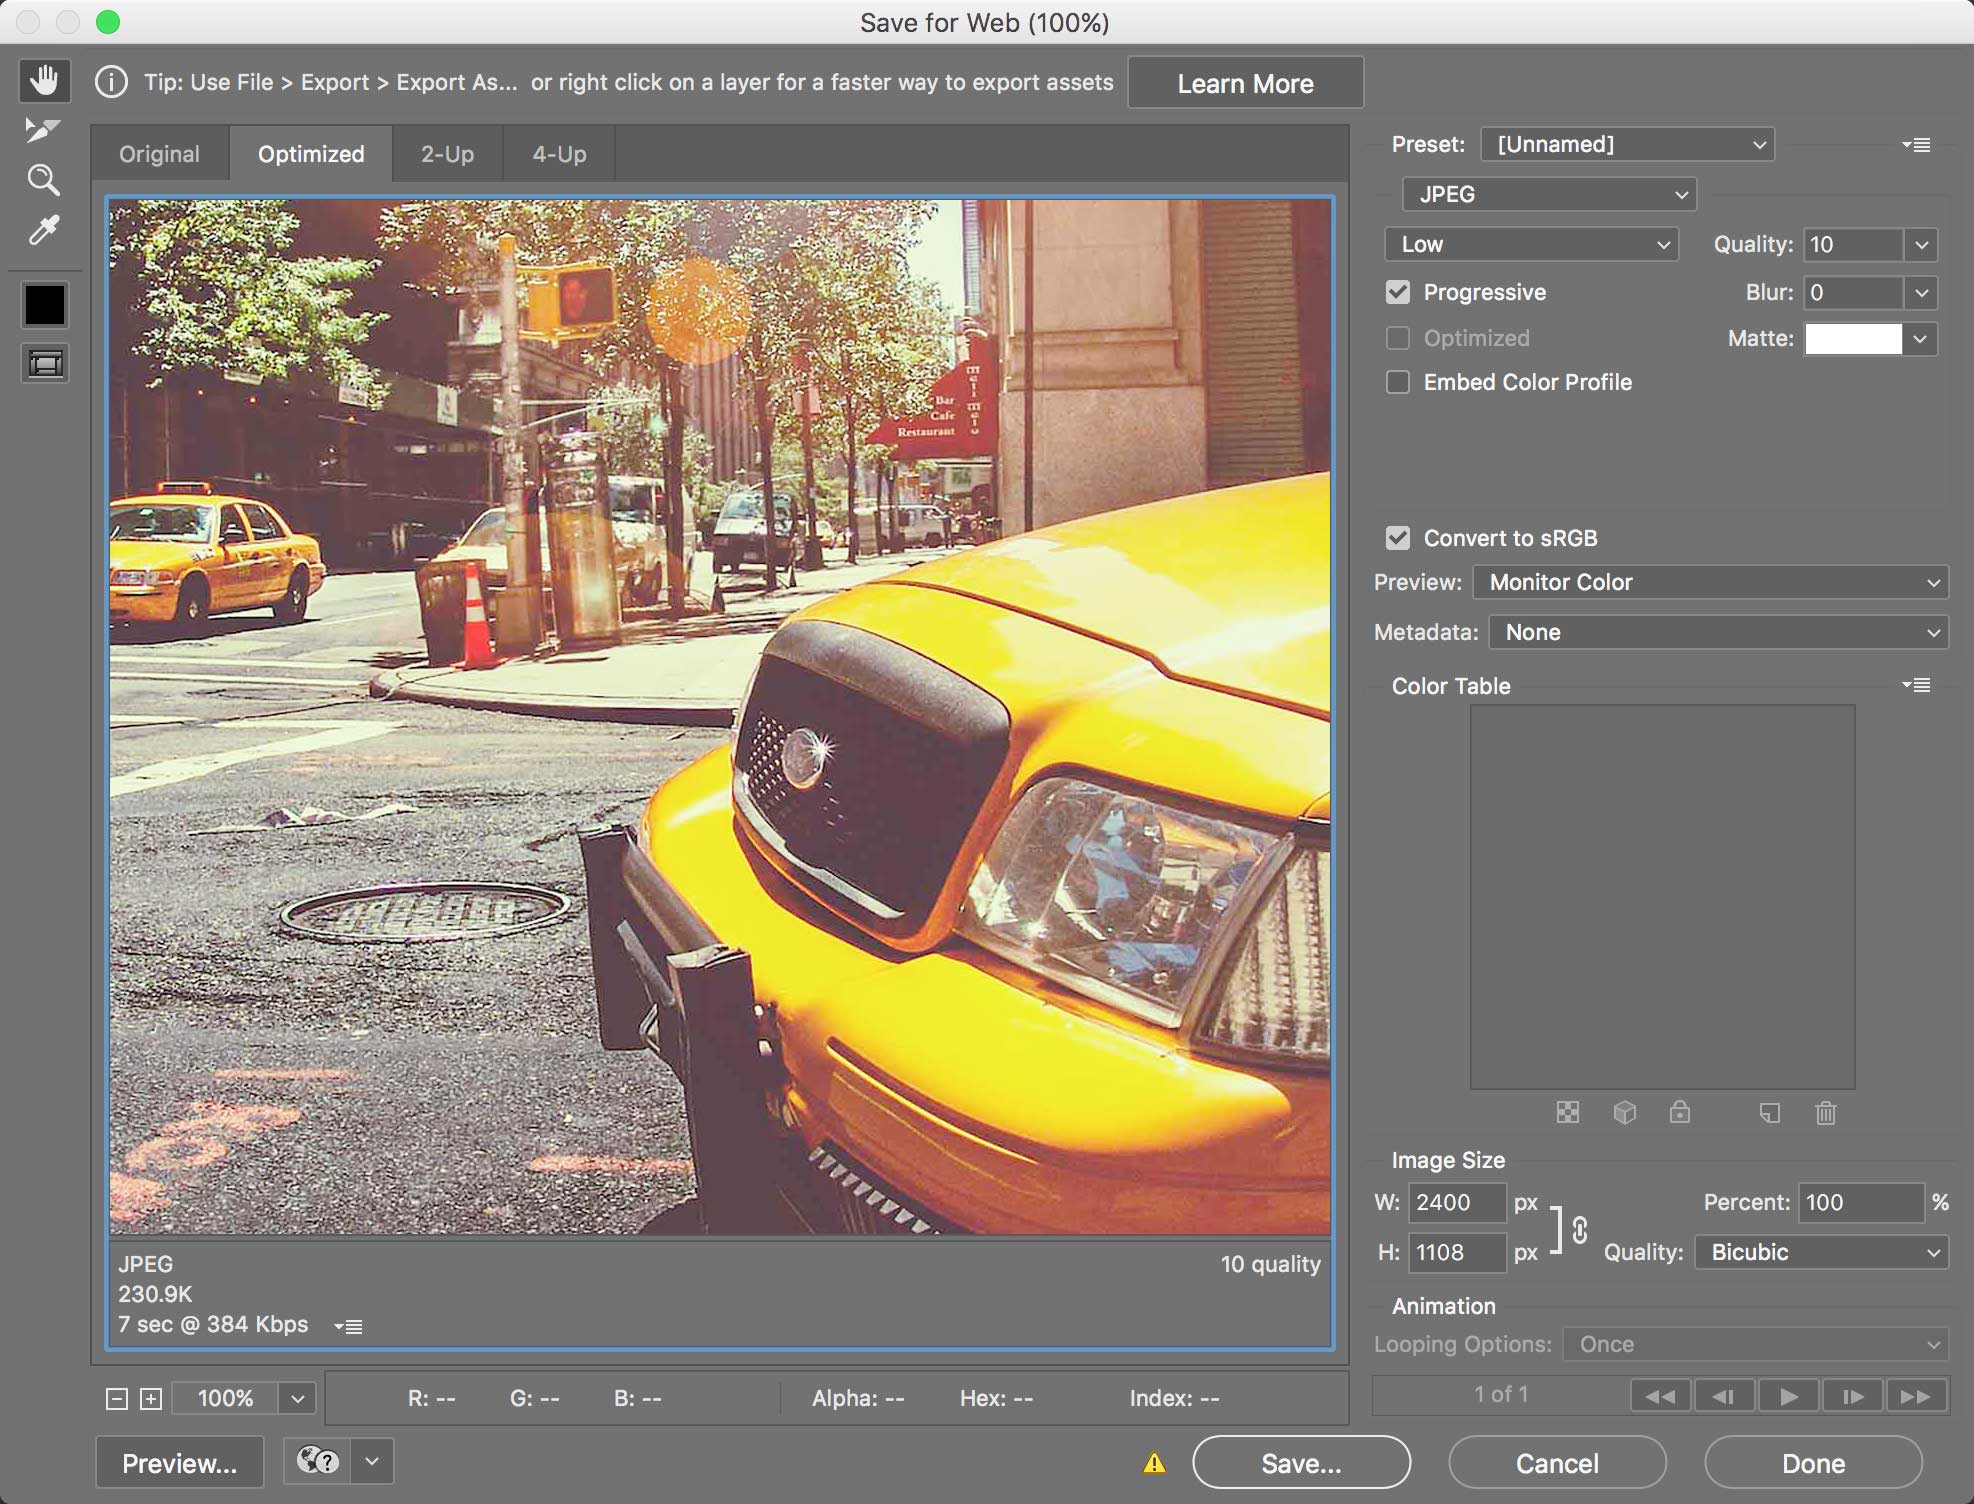
Task: Click the Color Table trash icon
Action: (x=1825, y=1113)
